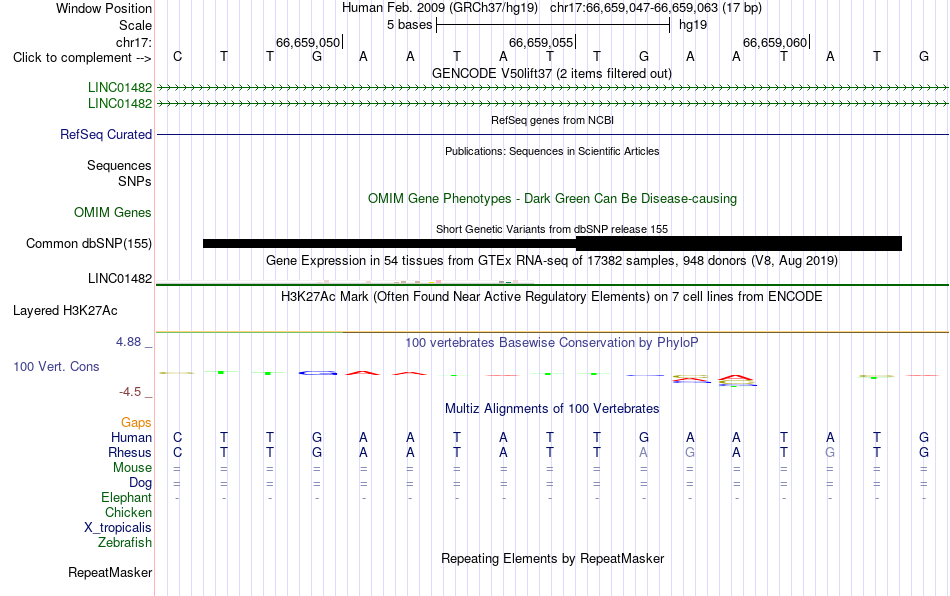Open the H3K27Ac Mark track title

coord(552,297)
